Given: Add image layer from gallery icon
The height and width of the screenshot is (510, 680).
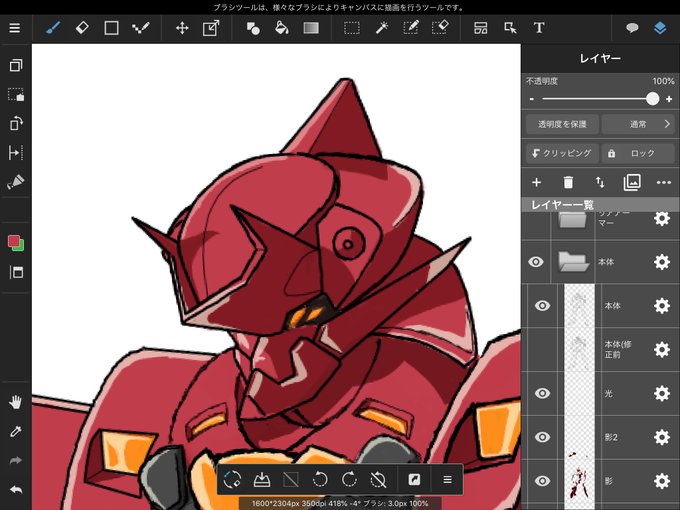Looking at the screenshot, I should click(x=632, y=183).
